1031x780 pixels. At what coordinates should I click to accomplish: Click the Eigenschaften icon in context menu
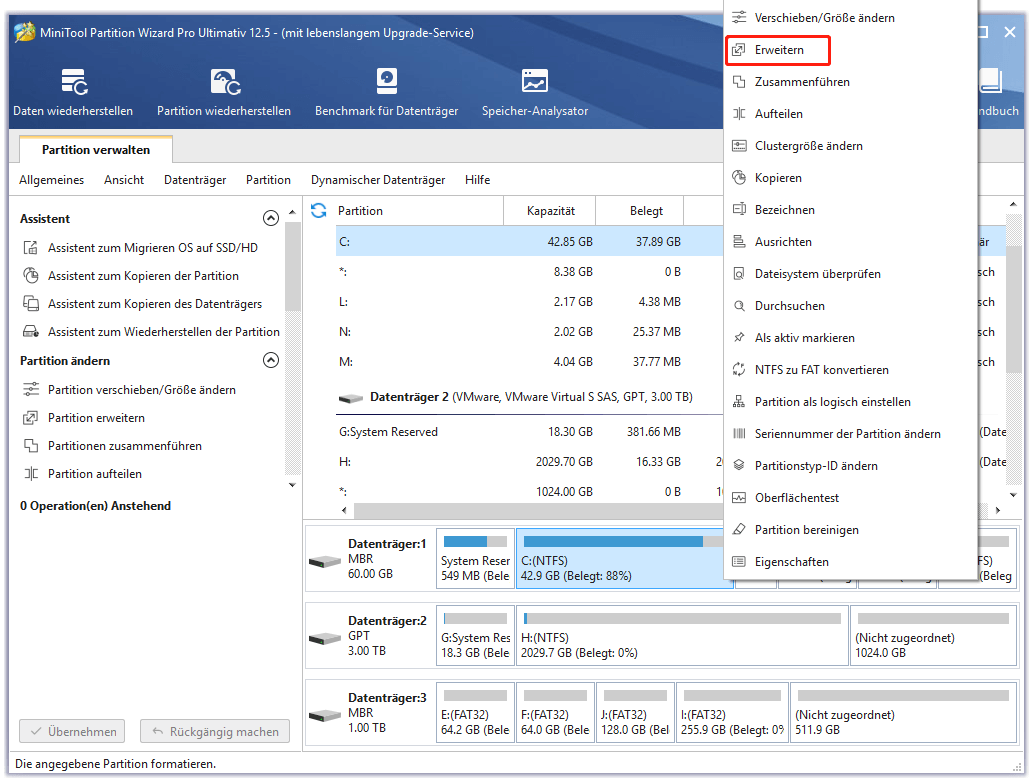coord(739,562)
